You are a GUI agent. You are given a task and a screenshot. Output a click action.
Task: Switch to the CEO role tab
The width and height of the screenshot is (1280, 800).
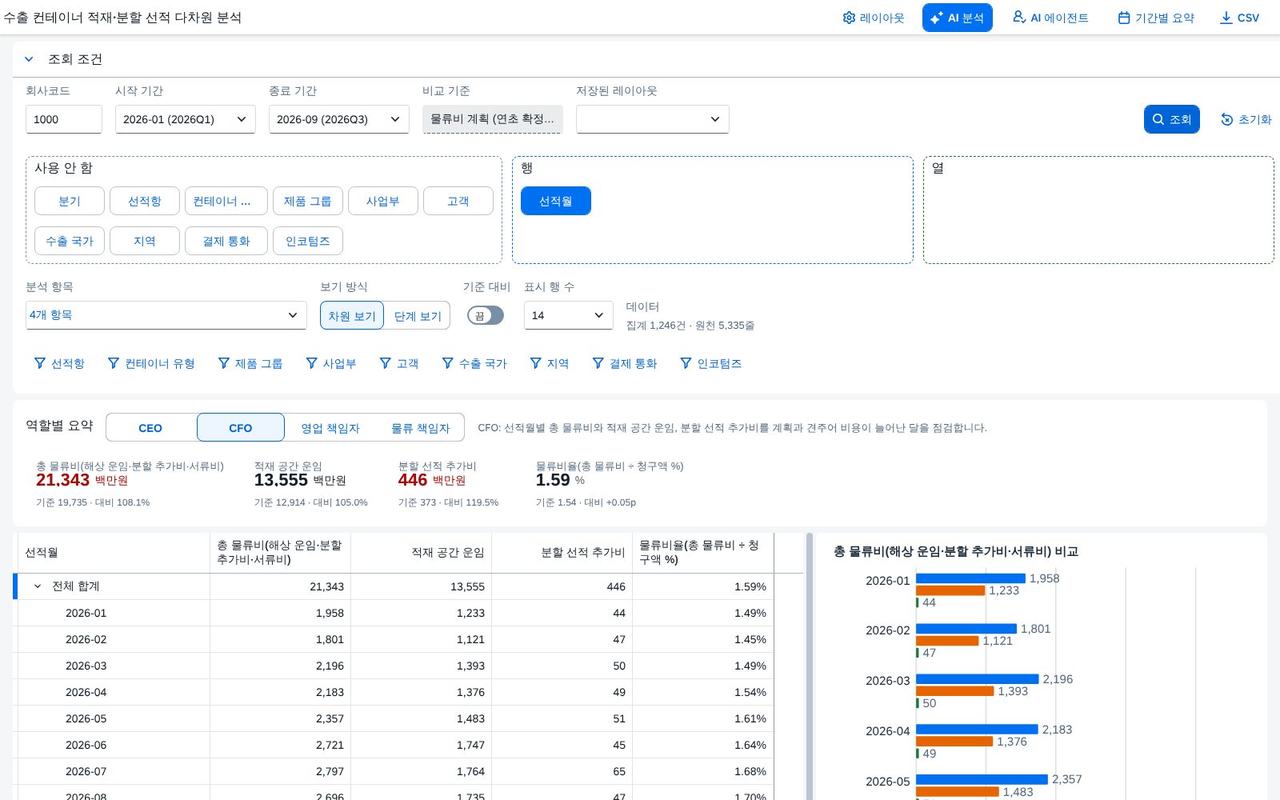(150, 428)
